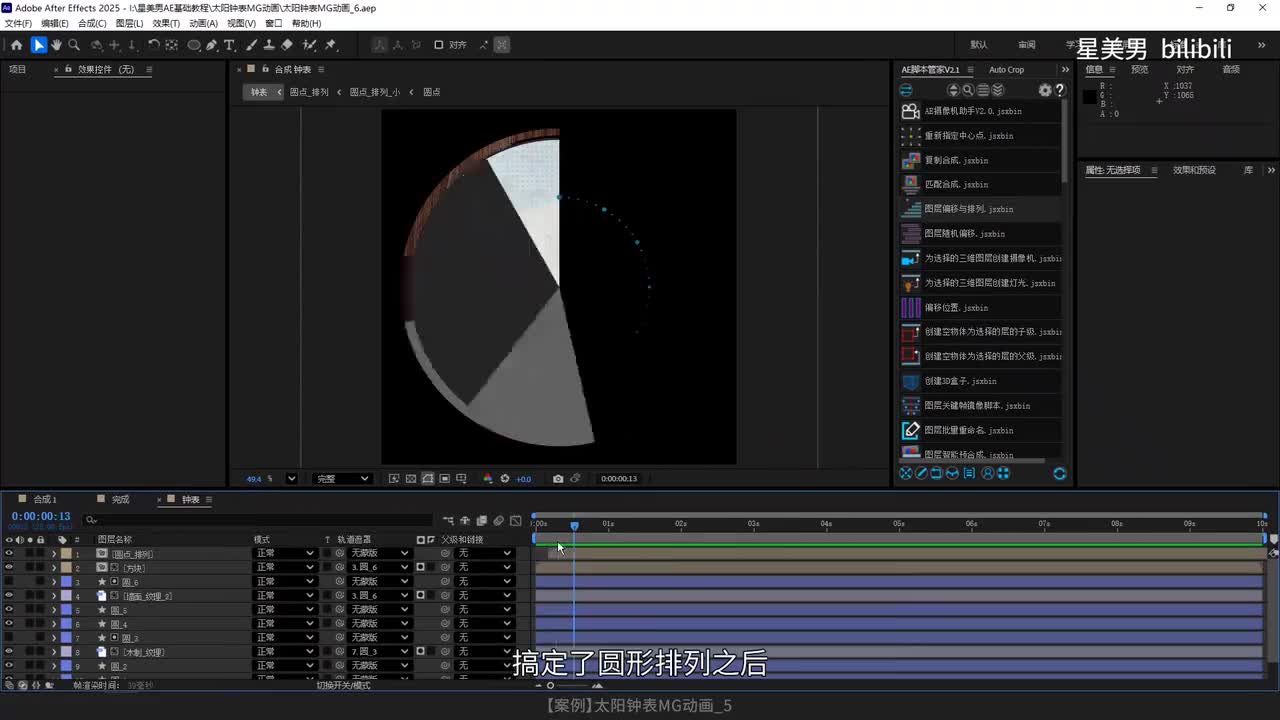Select the Pen tool

(x=212, y=45)
